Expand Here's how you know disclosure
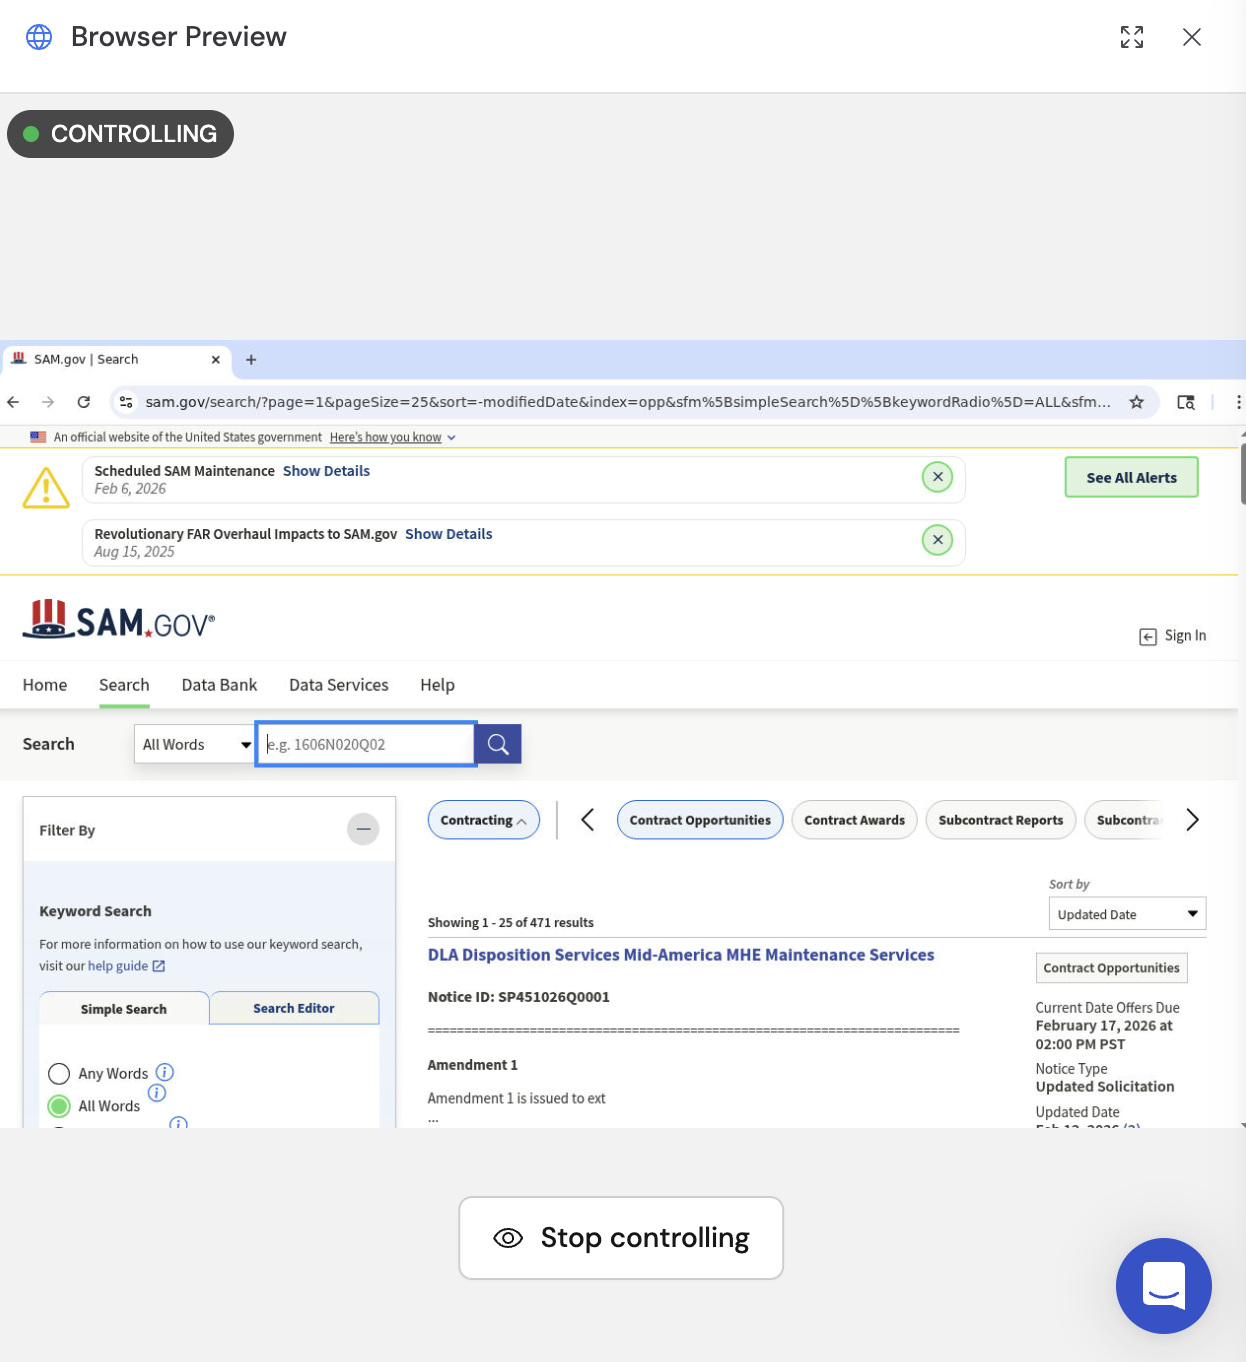The height and width of the screenshot is (1362, 1246). pos(392,437)
